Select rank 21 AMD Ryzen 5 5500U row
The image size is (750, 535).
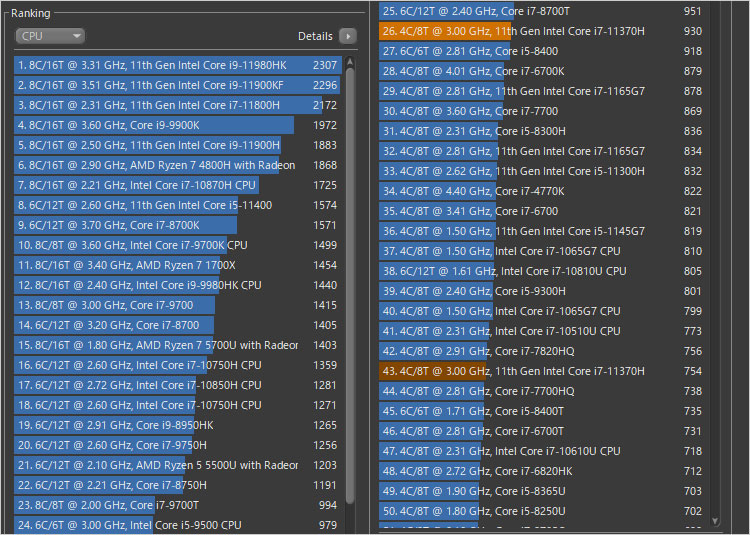click(178, 465)
